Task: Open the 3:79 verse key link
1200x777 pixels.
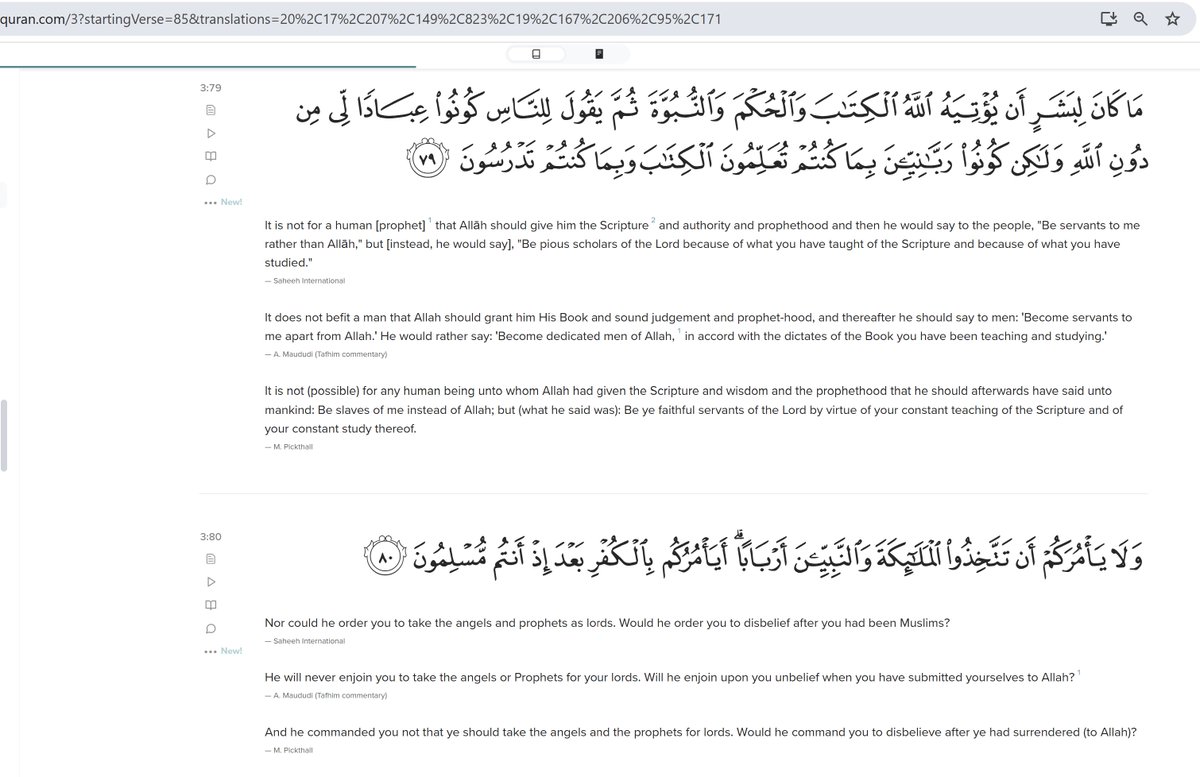Action: point(210,88)
